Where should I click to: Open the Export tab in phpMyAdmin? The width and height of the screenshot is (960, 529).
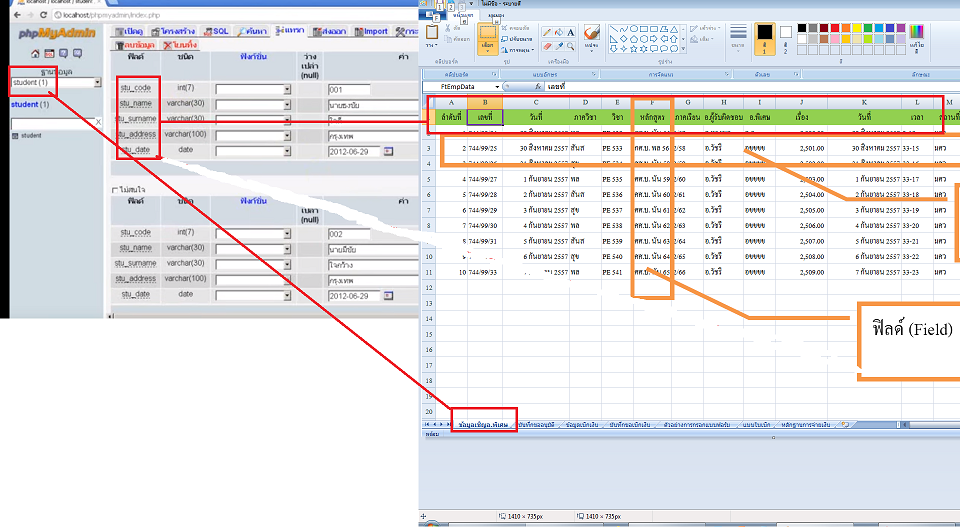[x=329, y=31]
